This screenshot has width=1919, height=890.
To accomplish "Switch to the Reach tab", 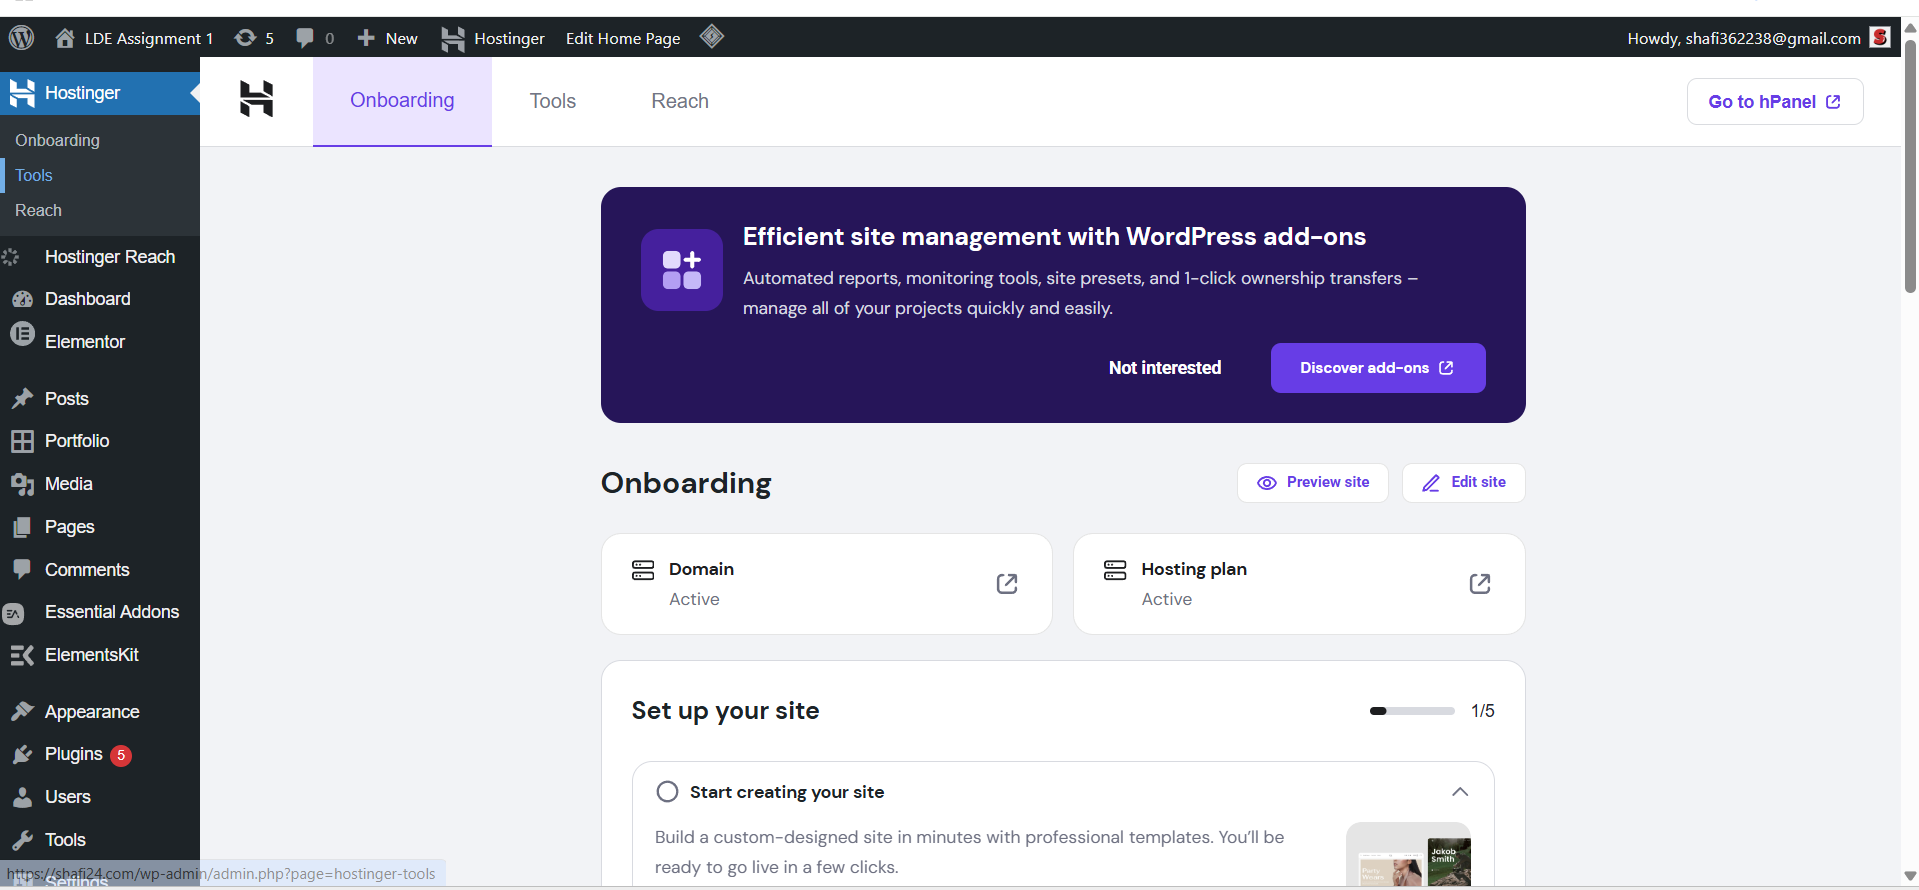I will 680,101.
